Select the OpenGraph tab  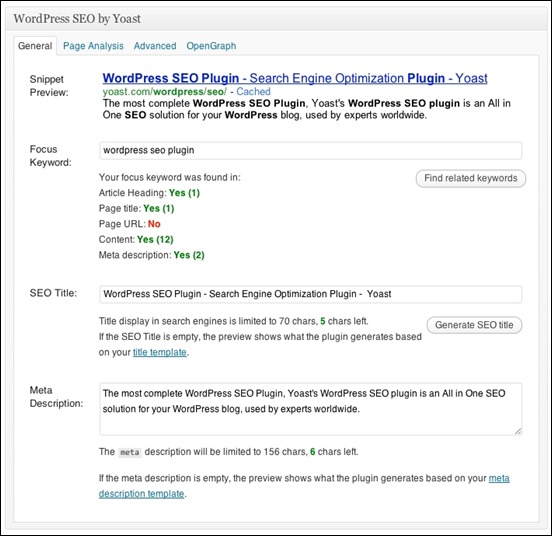211,46
